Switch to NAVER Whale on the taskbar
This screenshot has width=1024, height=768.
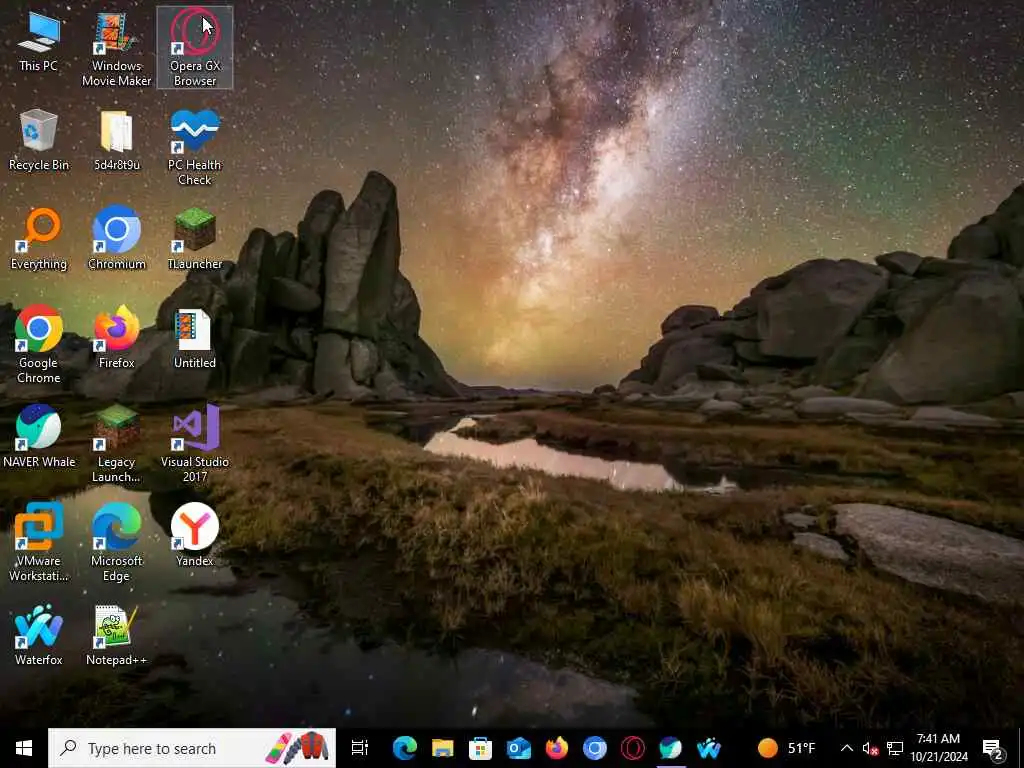pyautogui.click(x=670, y=748)
